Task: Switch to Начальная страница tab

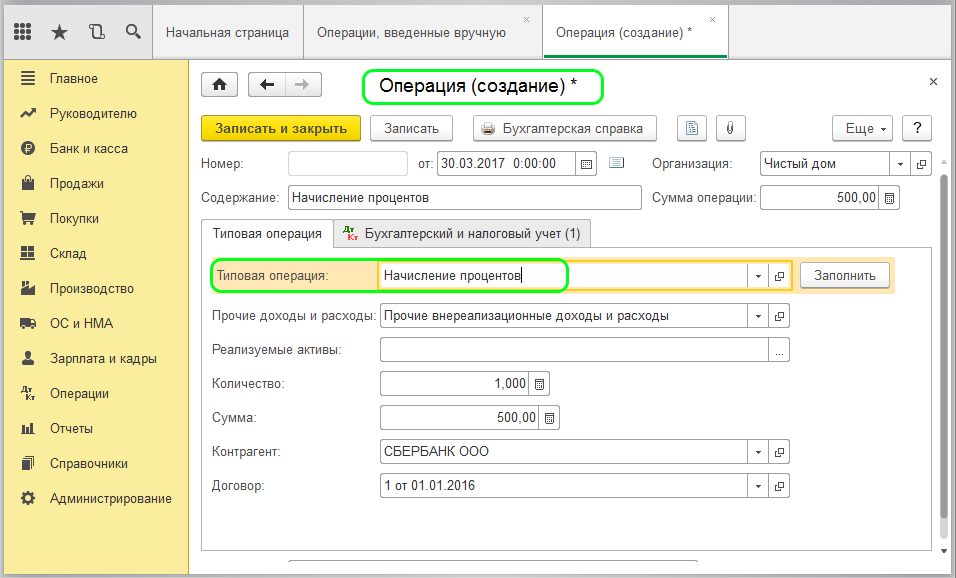Action: [x=227, y=32]
